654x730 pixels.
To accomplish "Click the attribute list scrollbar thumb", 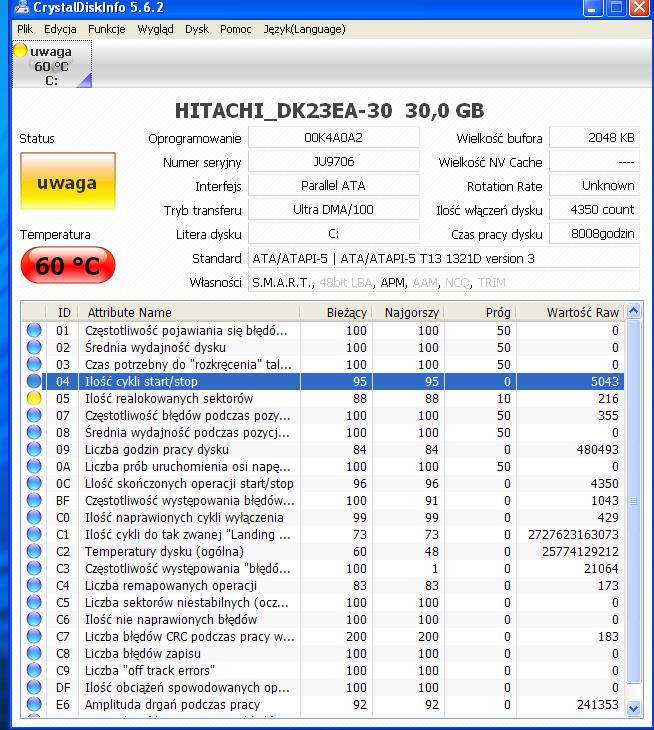I will pos(633,501).
